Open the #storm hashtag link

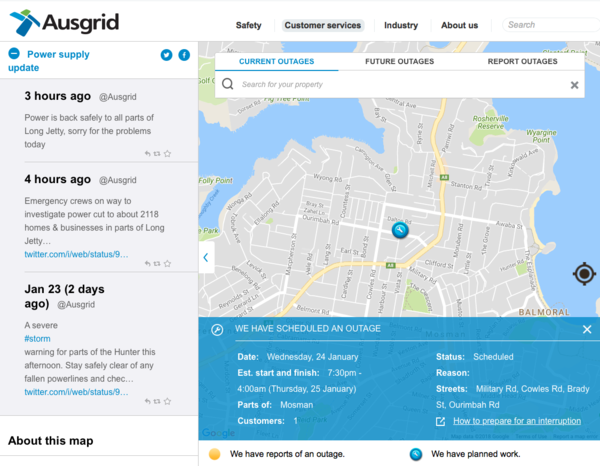[37, 339]
